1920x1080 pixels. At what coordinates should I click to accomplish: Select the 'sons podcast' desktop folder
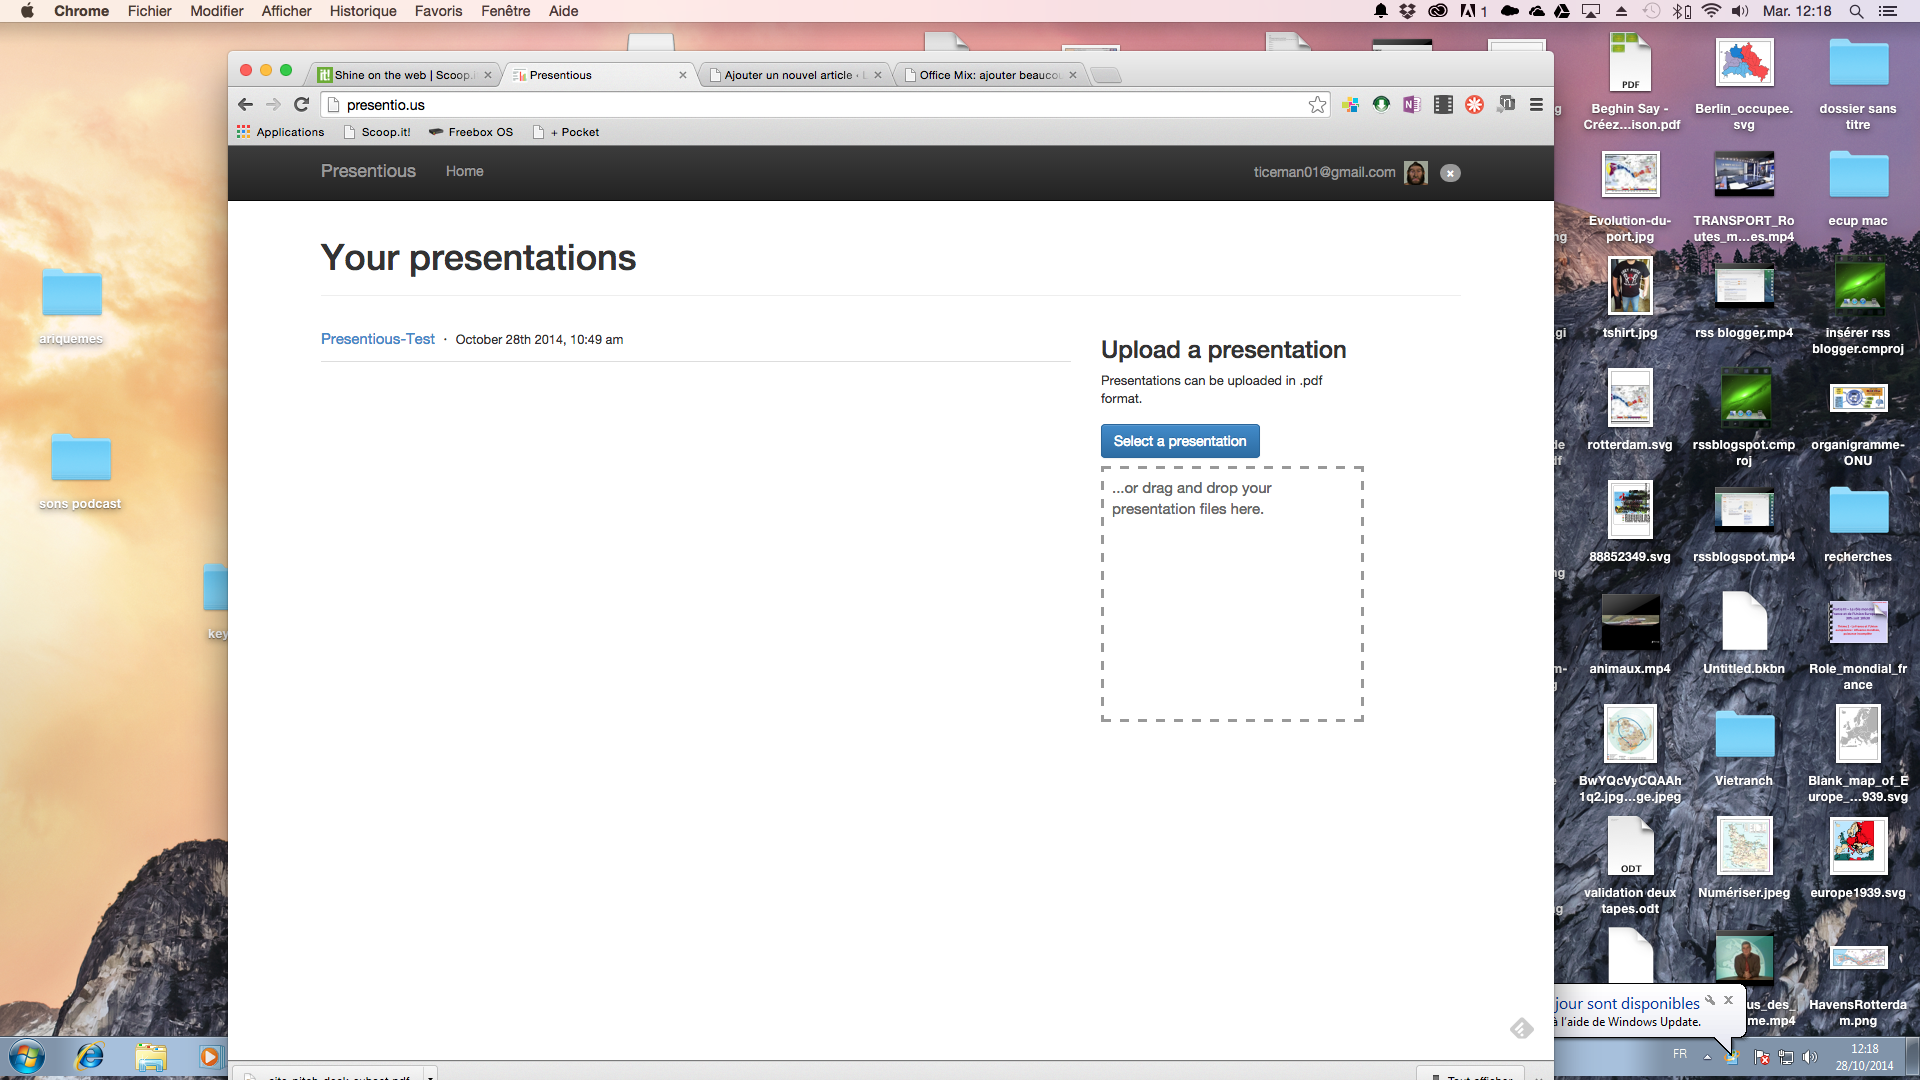(x=80, y=471)
